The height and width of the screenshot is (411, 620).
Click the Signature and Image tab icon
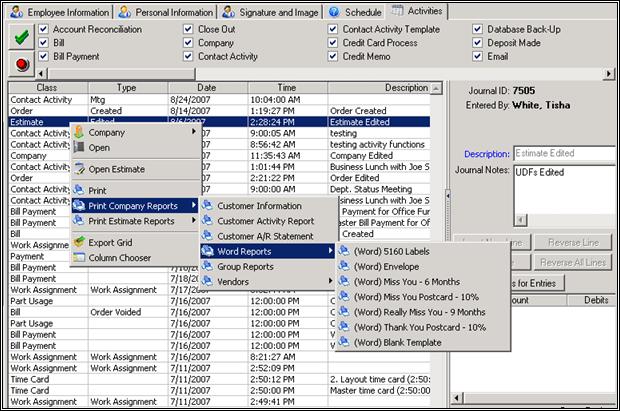click(228, 12)
